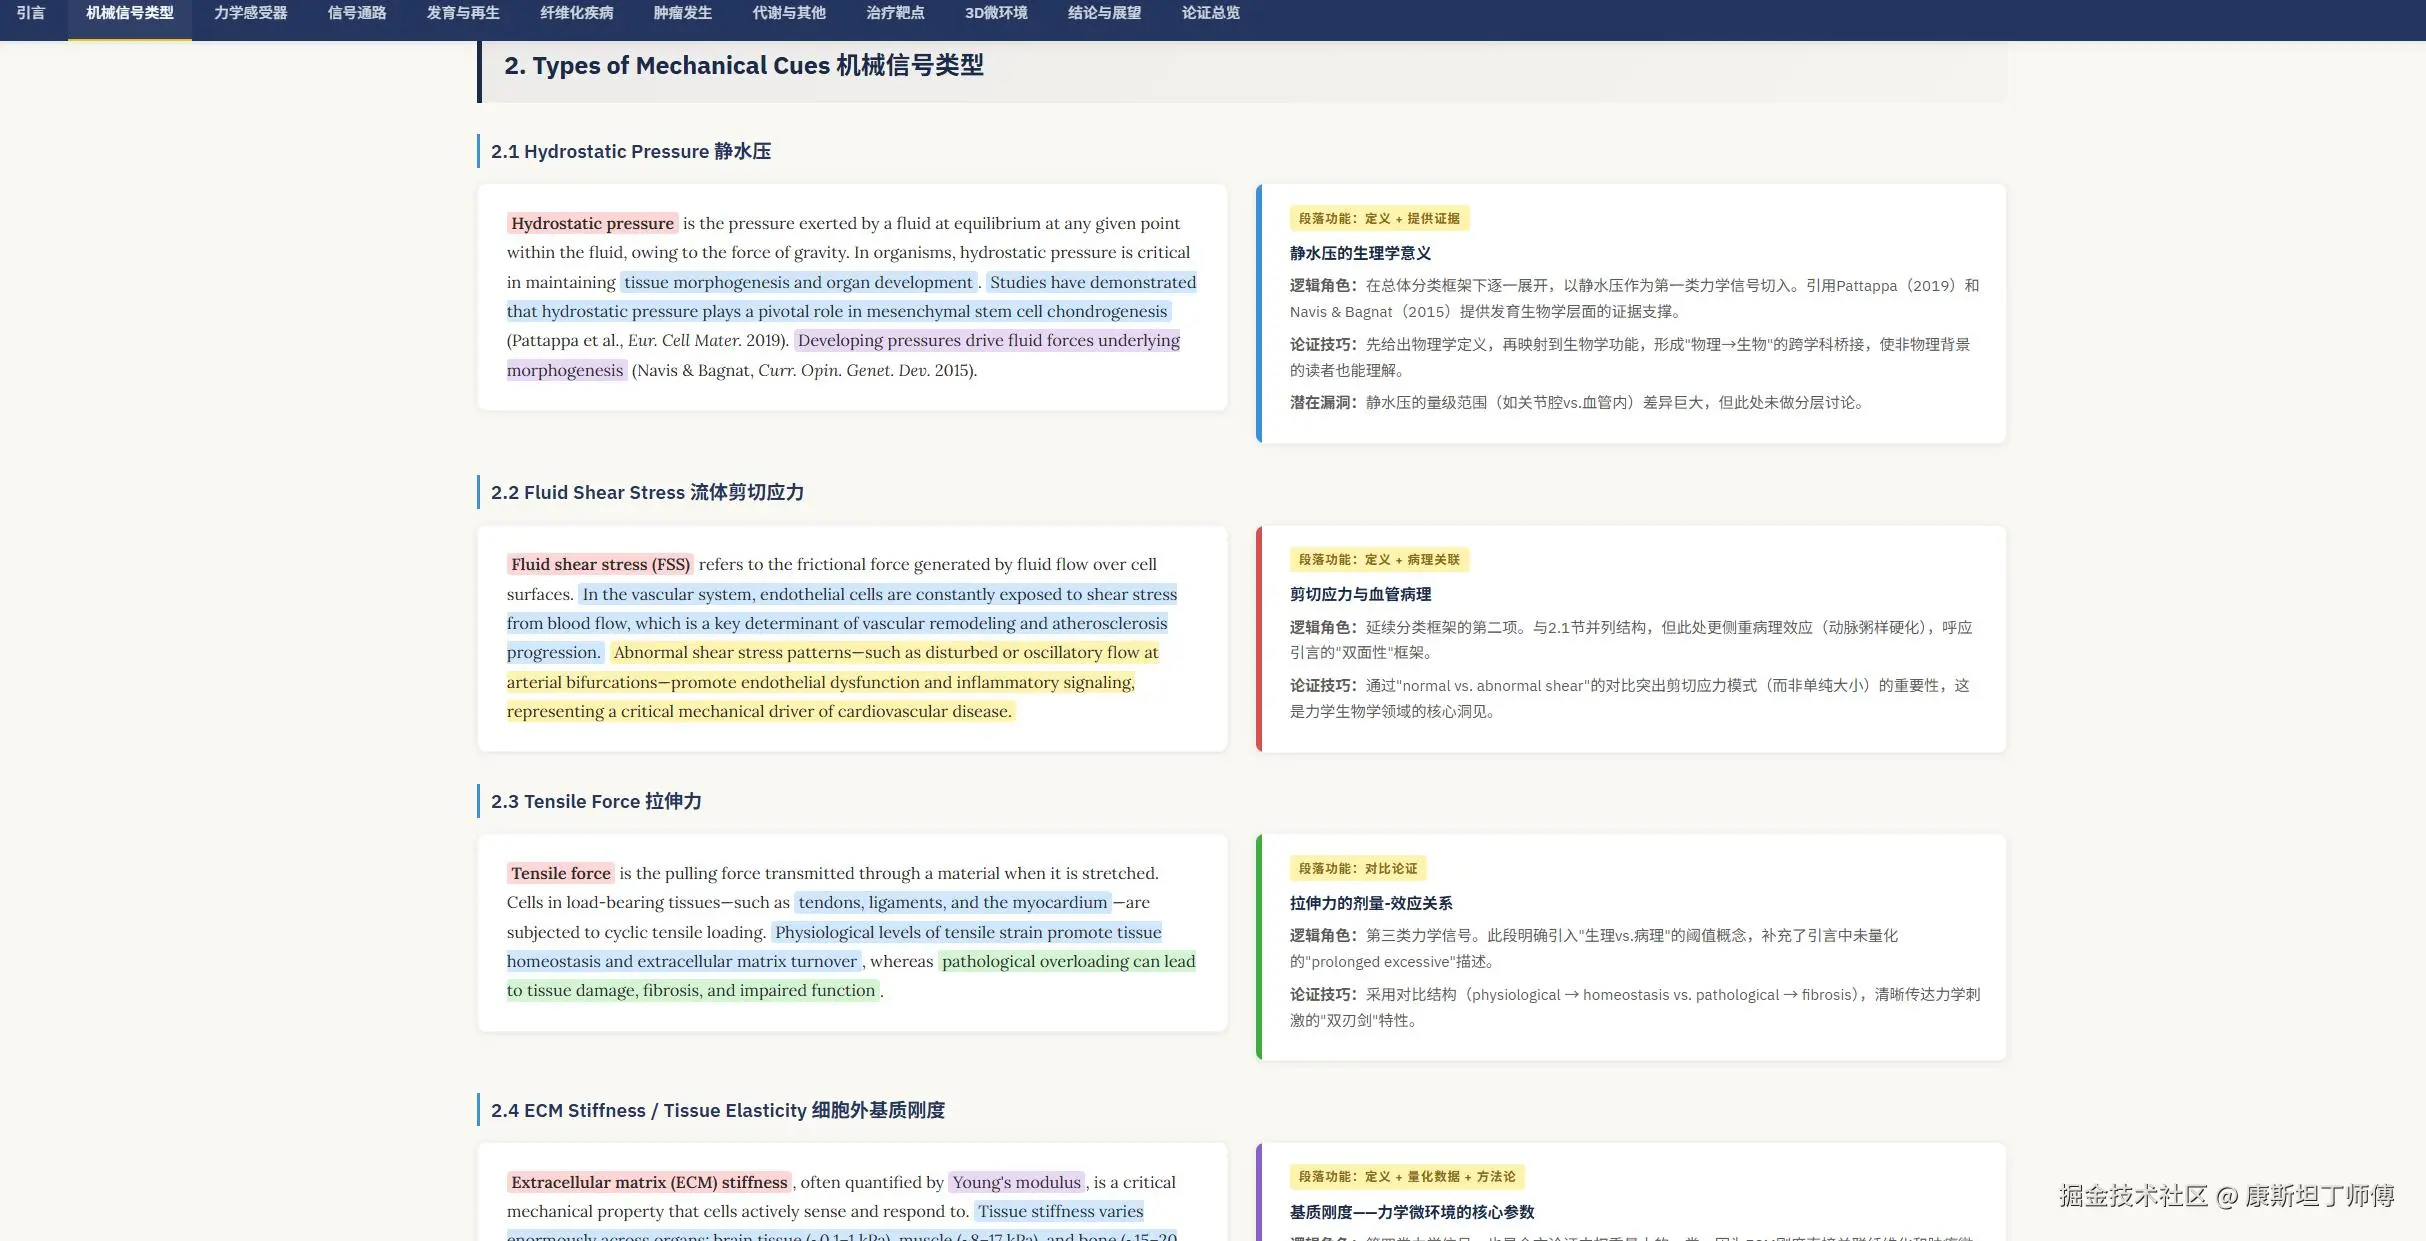Click the highlighted term Hydrostatic pressure

pyautogui.click(x=592, y=223)
